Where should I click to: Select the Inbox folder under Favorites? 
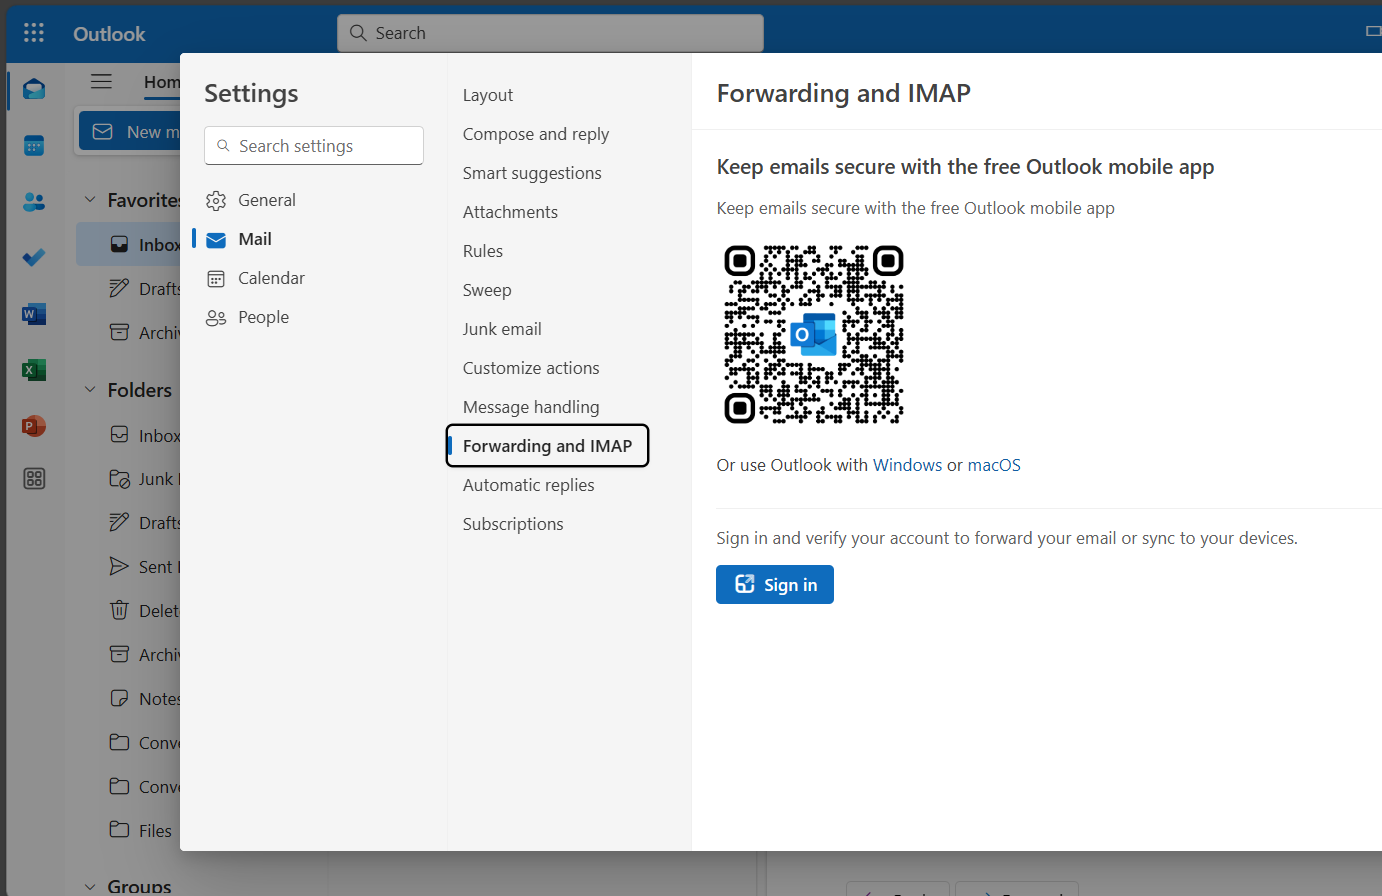[128, 245]
